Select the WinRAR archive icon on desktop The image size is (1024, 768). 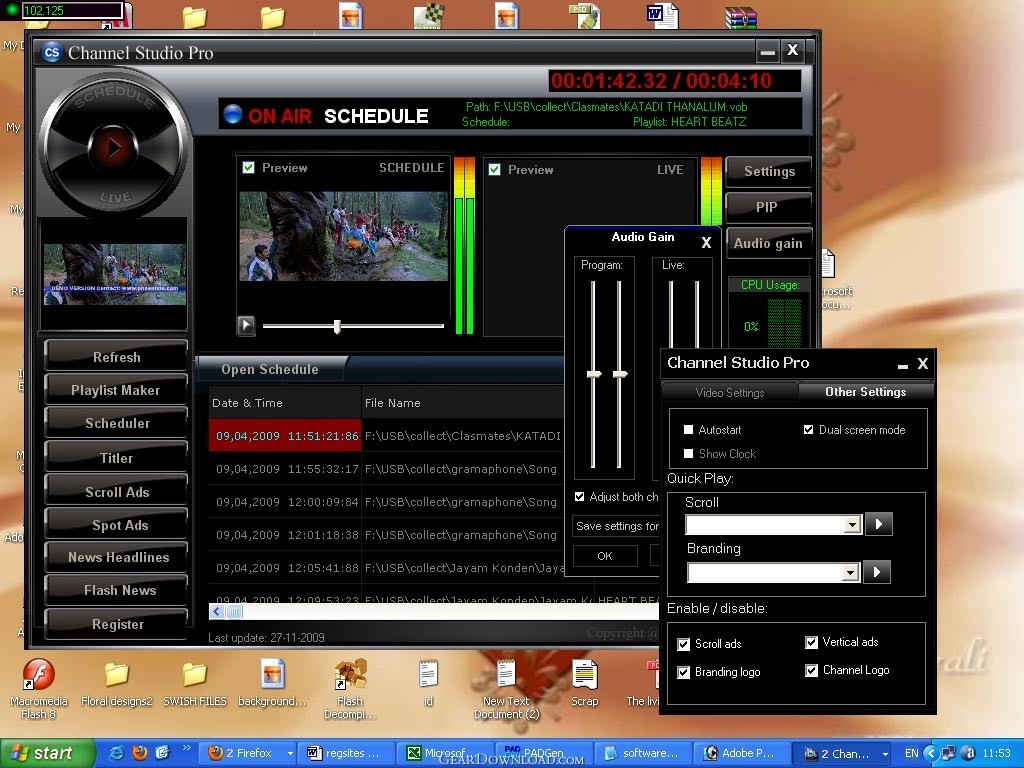click(x=741, y=16)
